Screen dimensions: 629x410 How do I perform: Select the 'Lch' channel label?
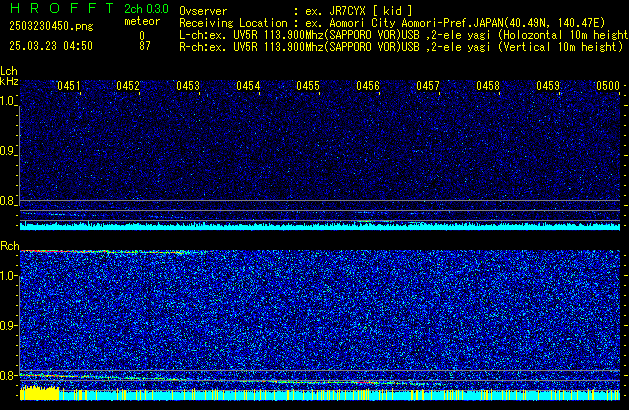pos(9,71)
